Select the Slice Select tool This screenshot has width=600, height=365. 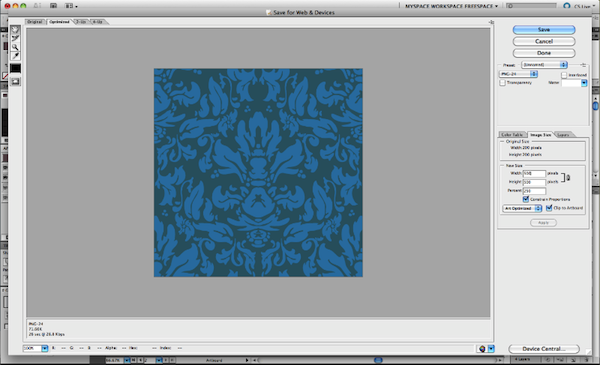[x=15, y=38]
